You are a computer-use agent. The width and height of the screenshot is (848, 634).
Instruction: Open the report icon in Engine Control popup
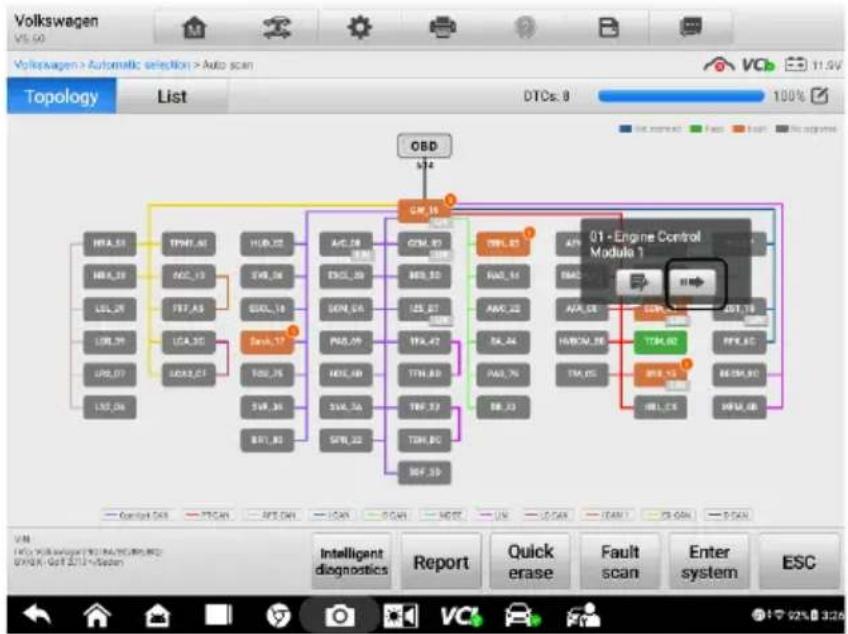pyautogui.click(x=639, y=282)
